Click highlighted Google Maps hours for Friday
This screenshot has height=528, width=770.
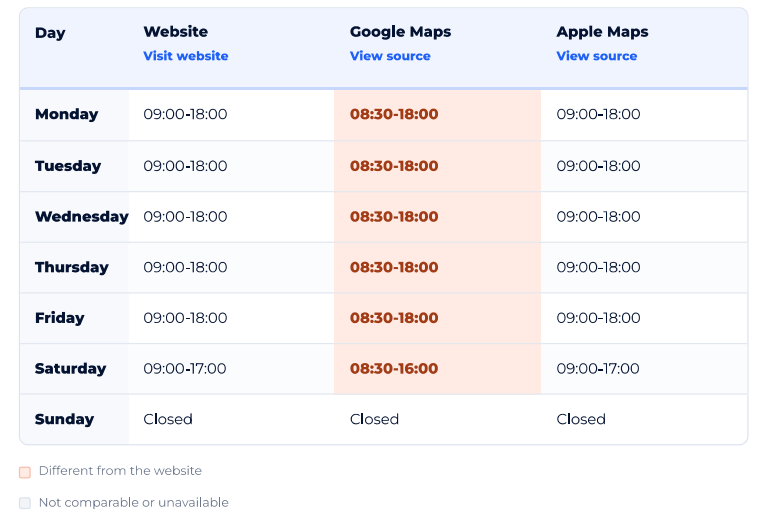click(x=394, y=318)
